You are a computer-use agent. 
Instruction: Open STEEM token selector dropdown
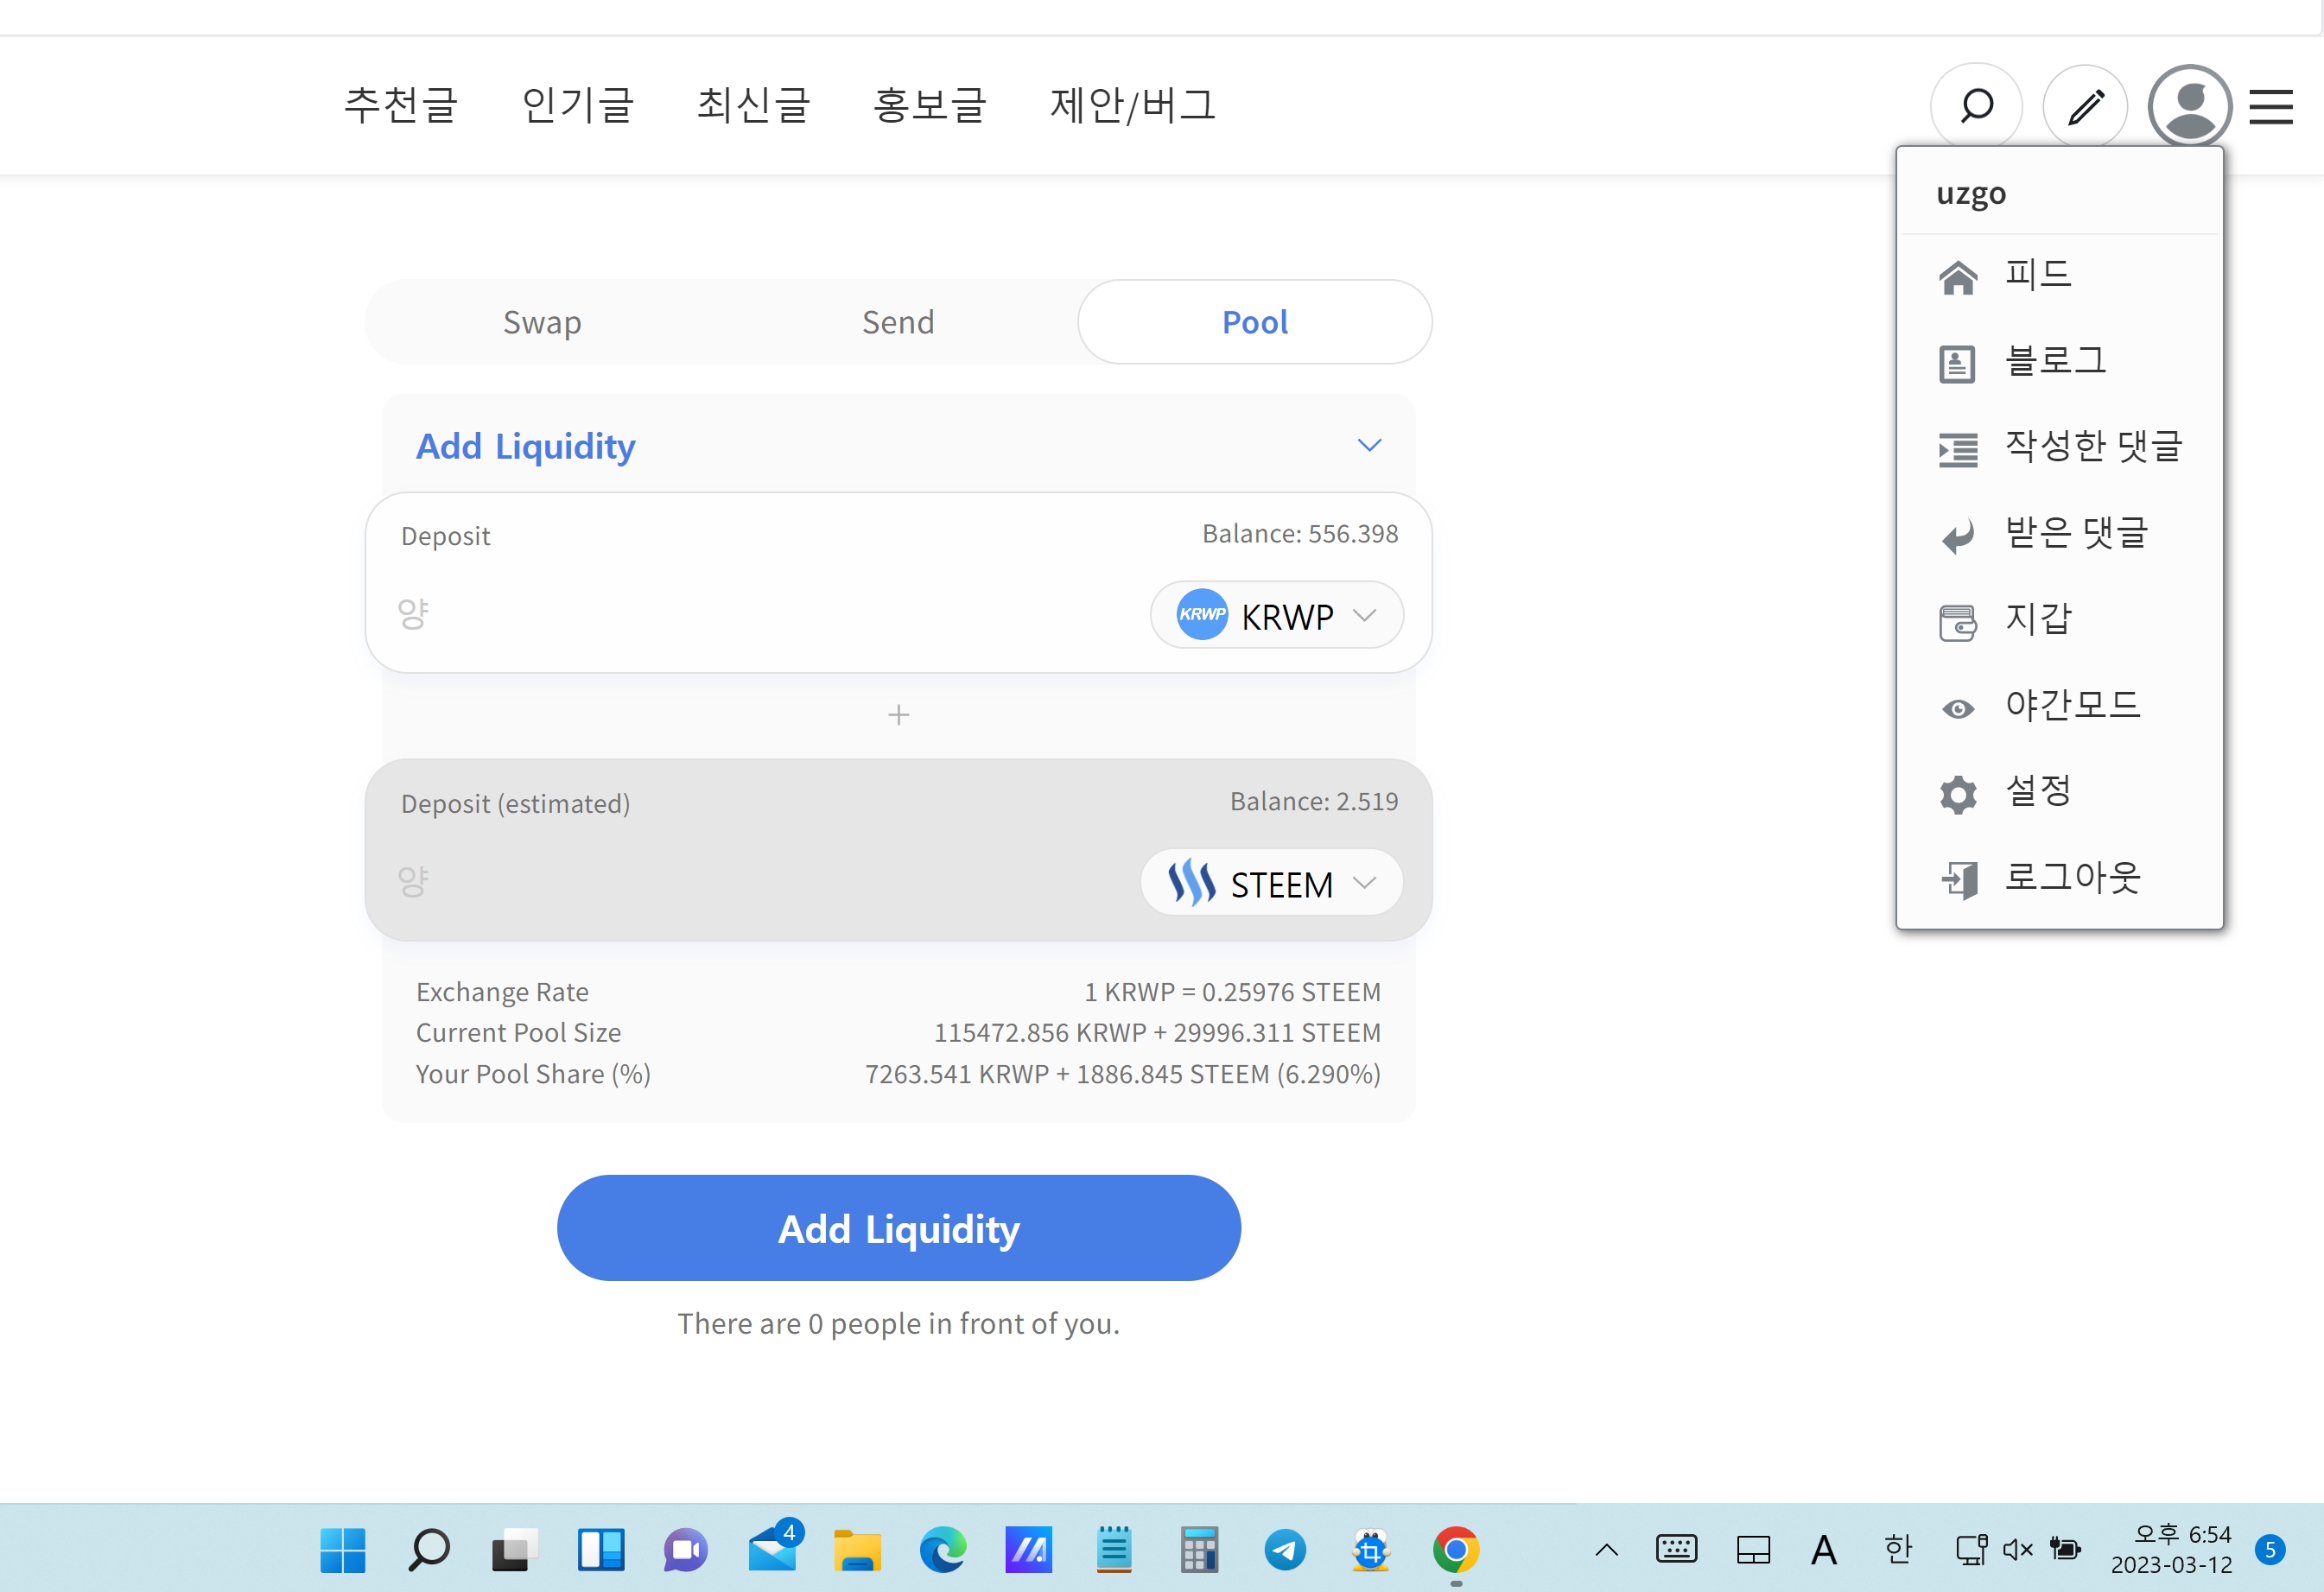pos(1271,883)
